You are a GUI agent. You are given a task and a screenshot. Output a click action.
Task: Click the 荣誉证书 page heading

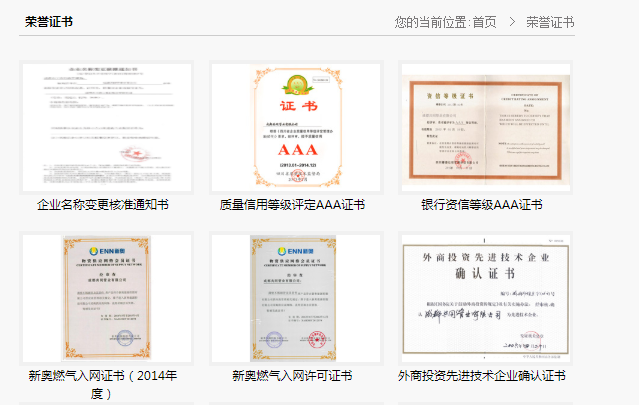[49, 22]
